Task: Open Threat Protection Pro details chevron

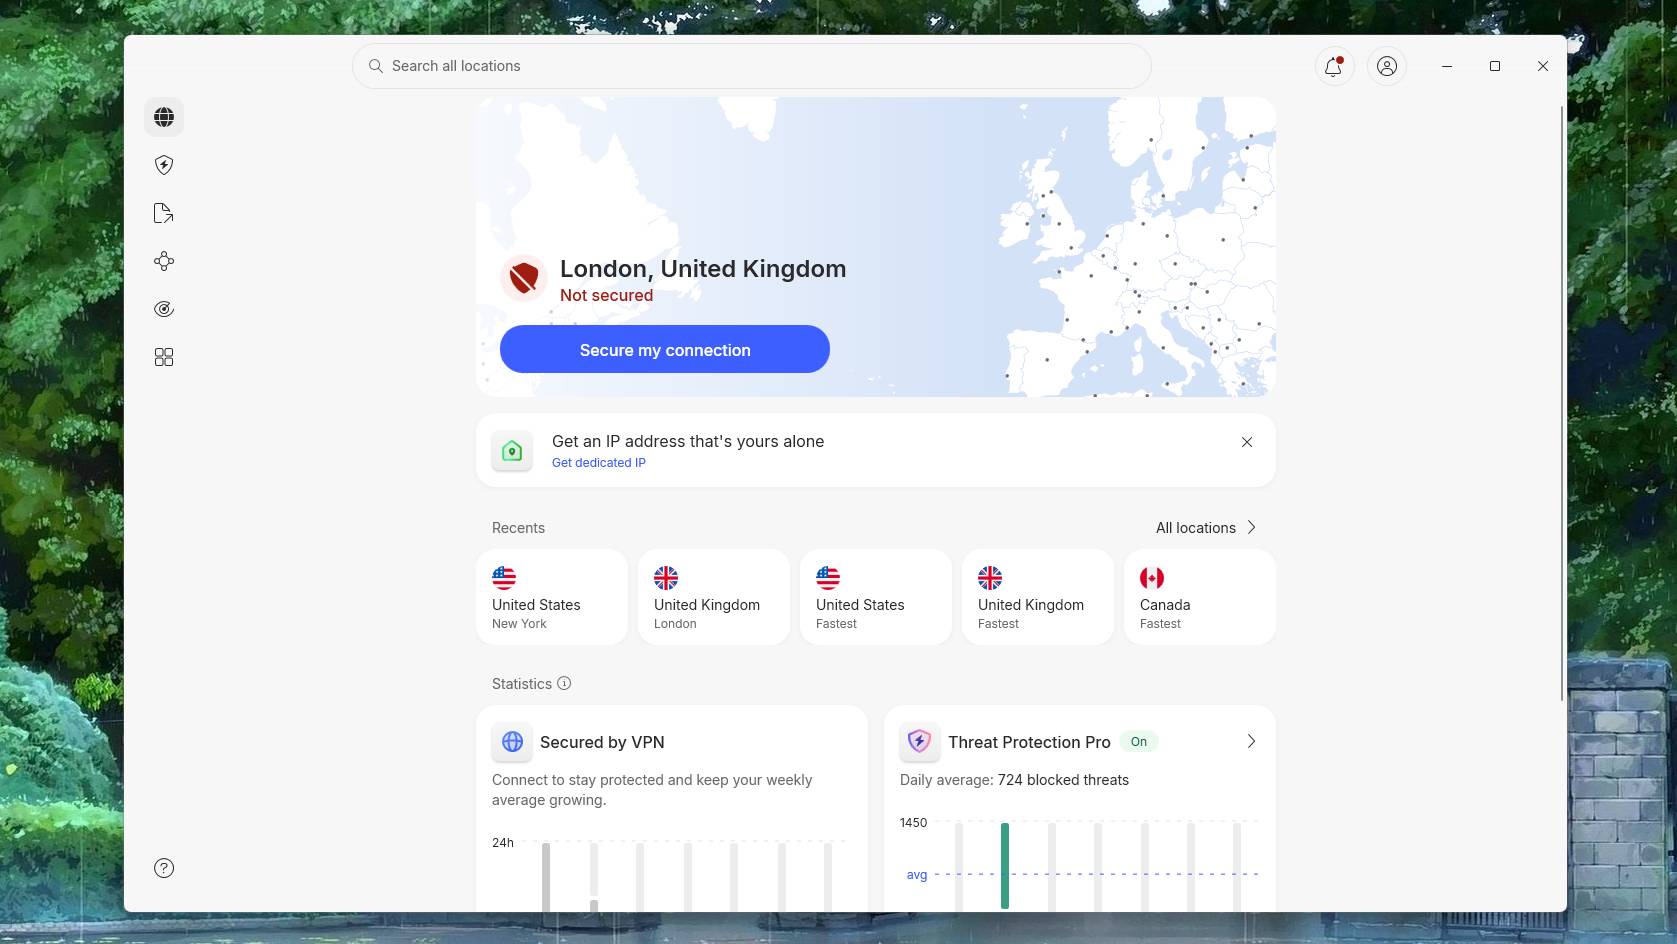Action: (x=1251, y=741)
